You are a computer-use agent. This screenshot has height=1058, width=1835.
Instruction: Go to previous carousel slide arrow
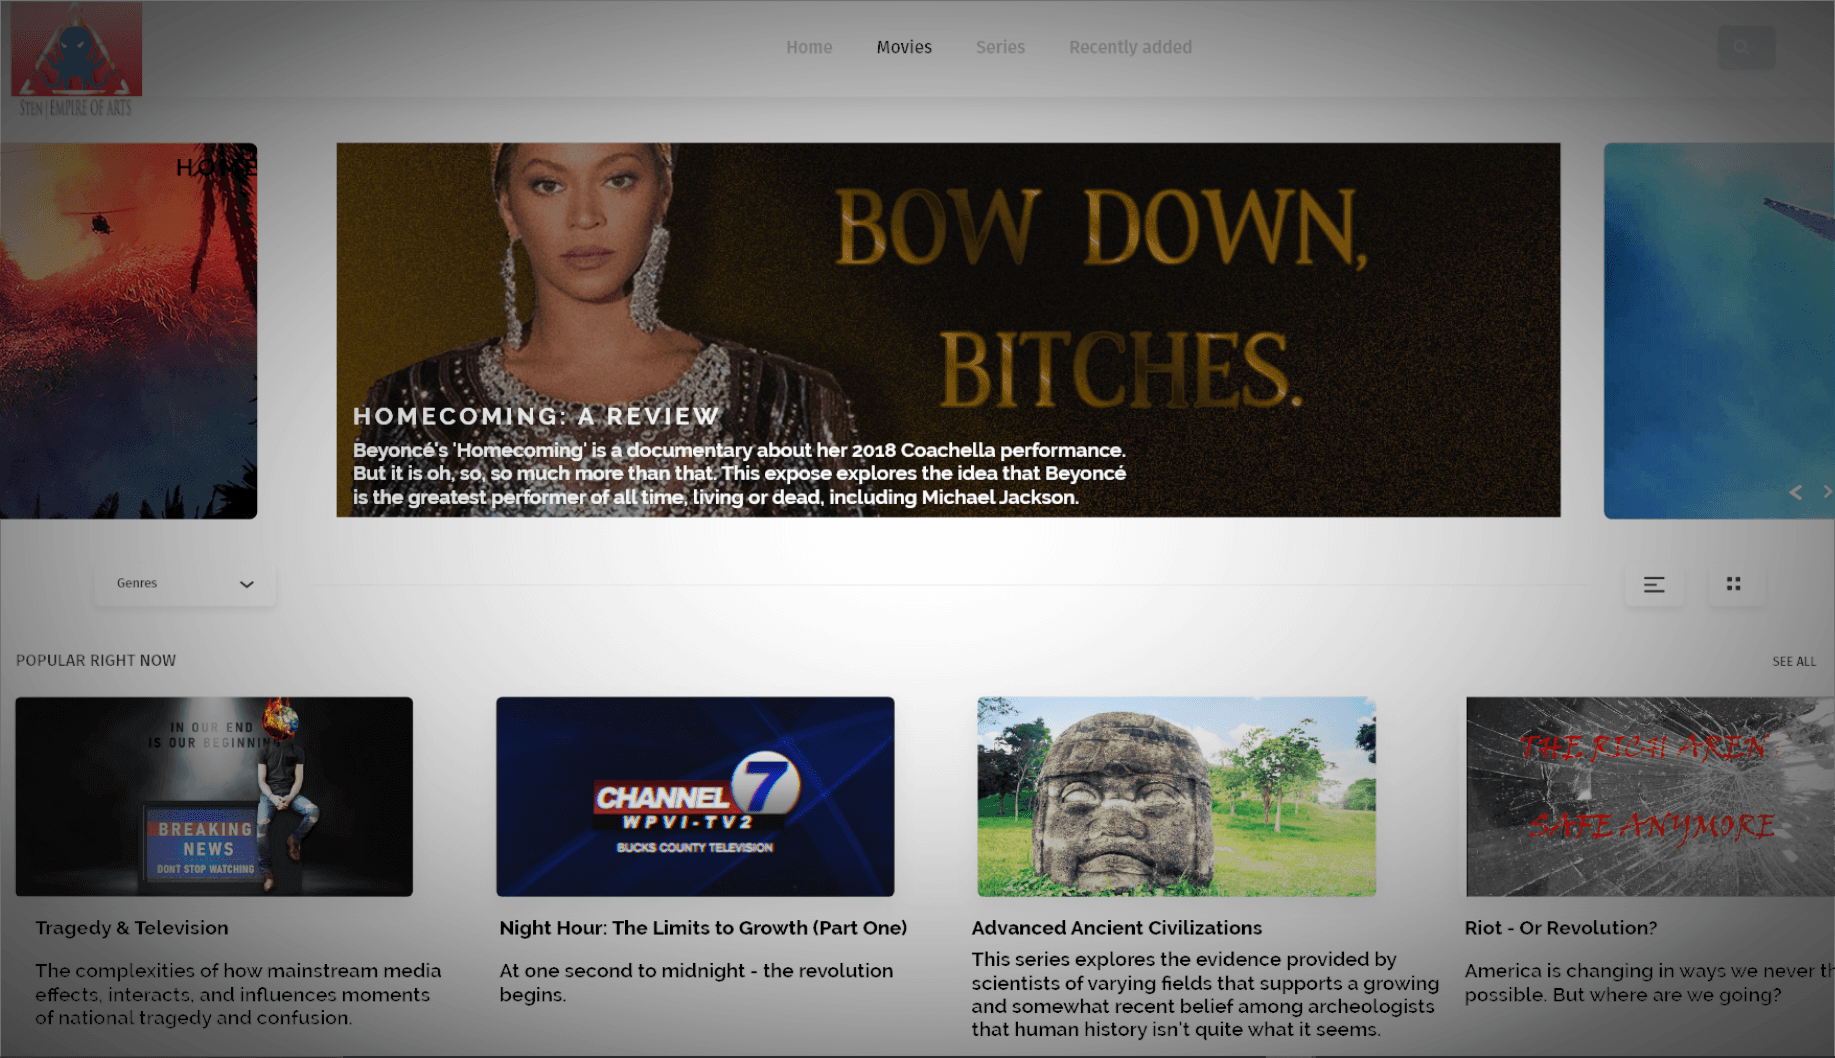click(1796, 492)
